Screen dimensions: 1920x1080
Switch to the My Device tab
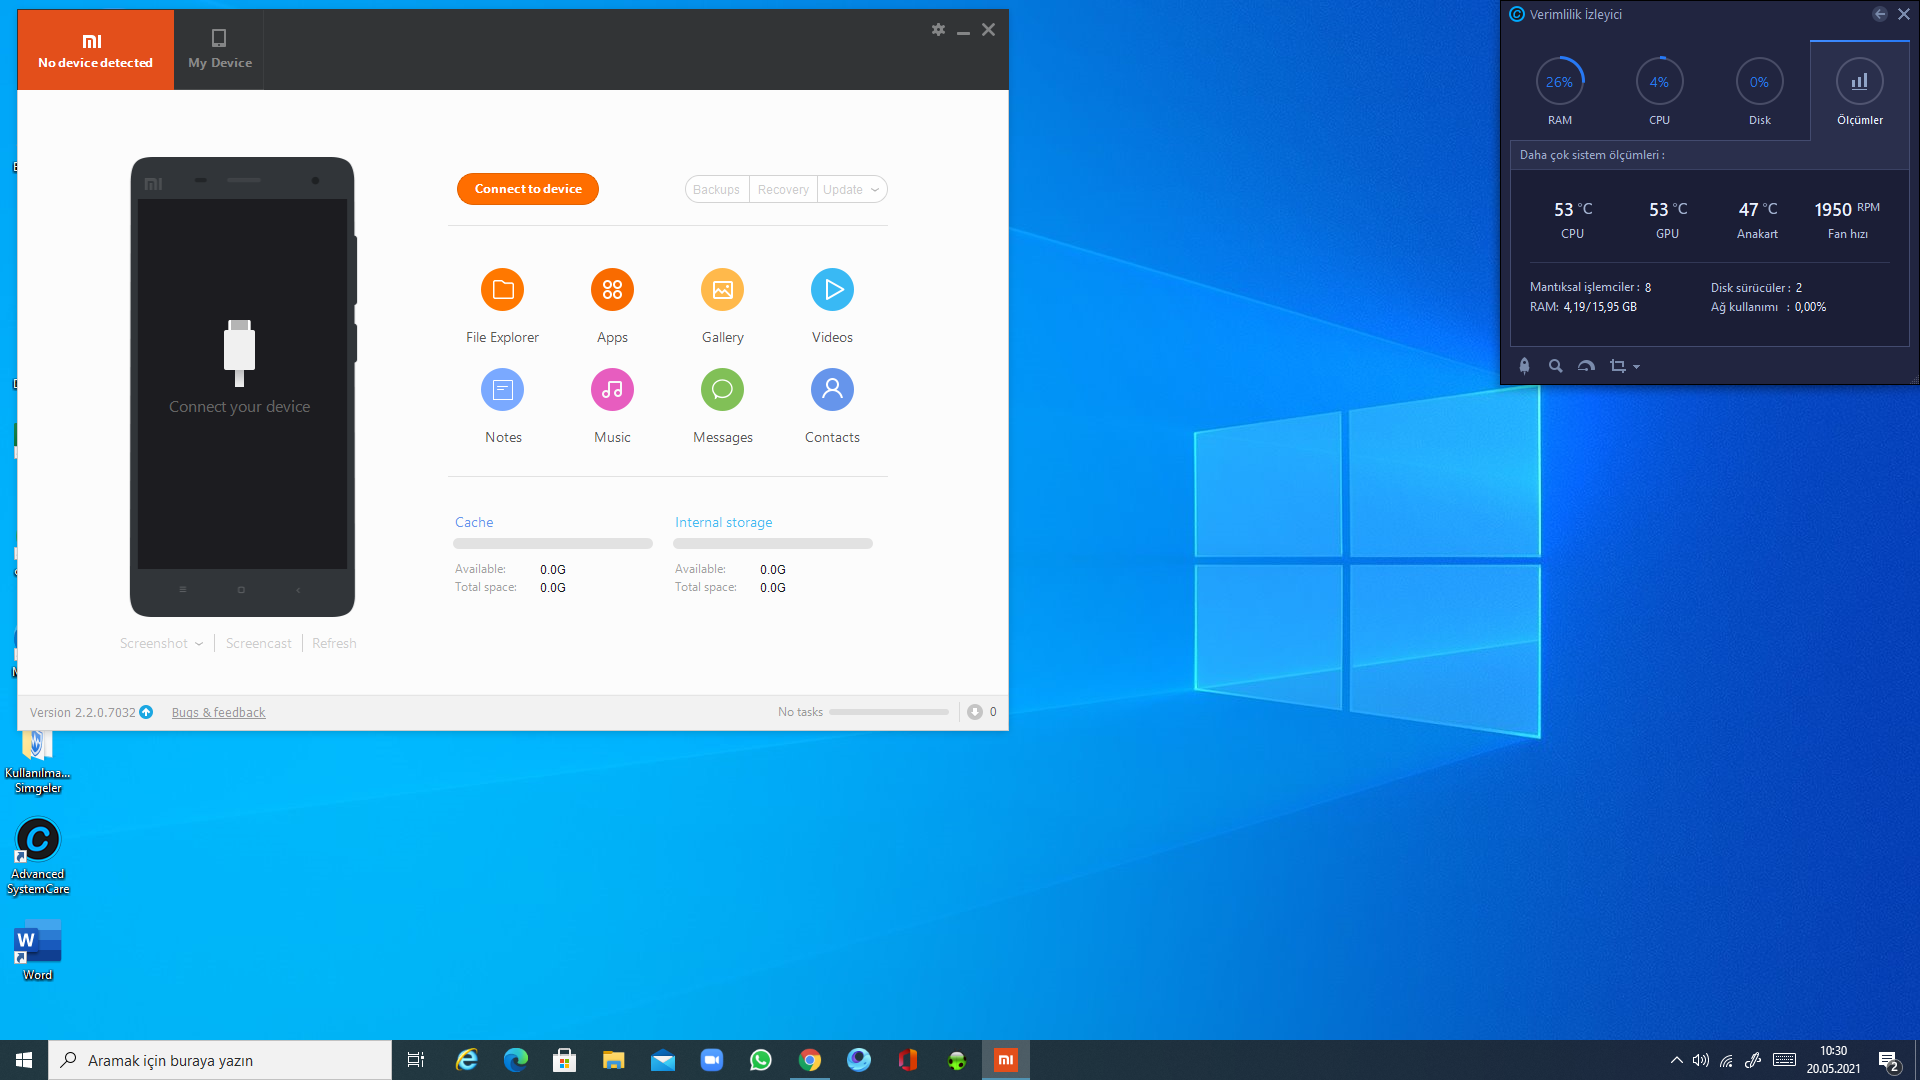[219, 50]
